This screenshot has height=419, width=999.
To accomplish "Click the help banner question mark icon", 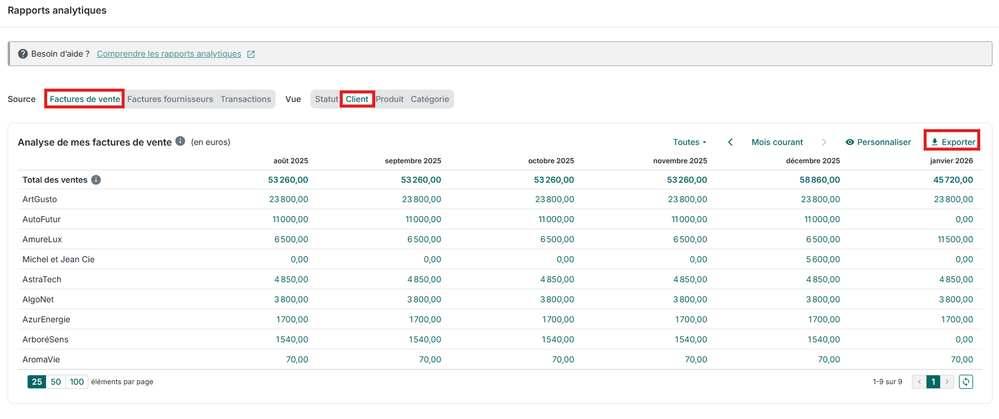I will pyautogui.click(x=20, y=54).
